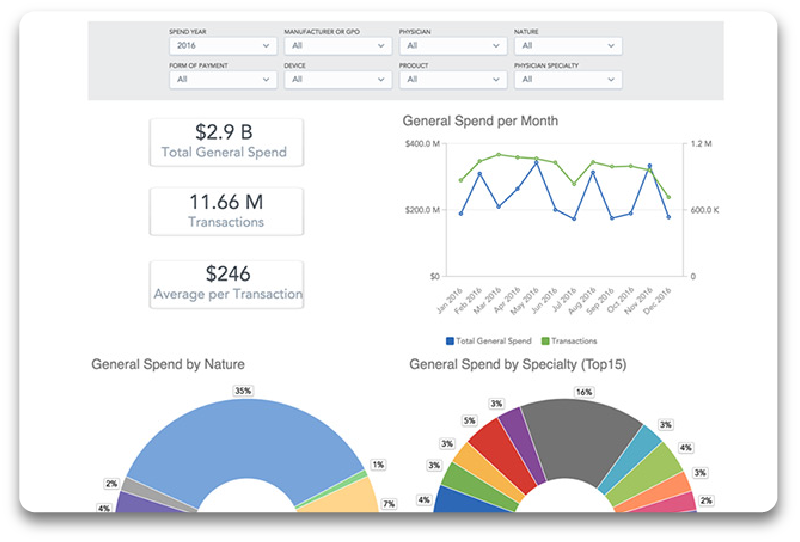Select the 35% blue slice in Nature chart
The height and width of the screenshot is (542, 800).
[245, 439]
